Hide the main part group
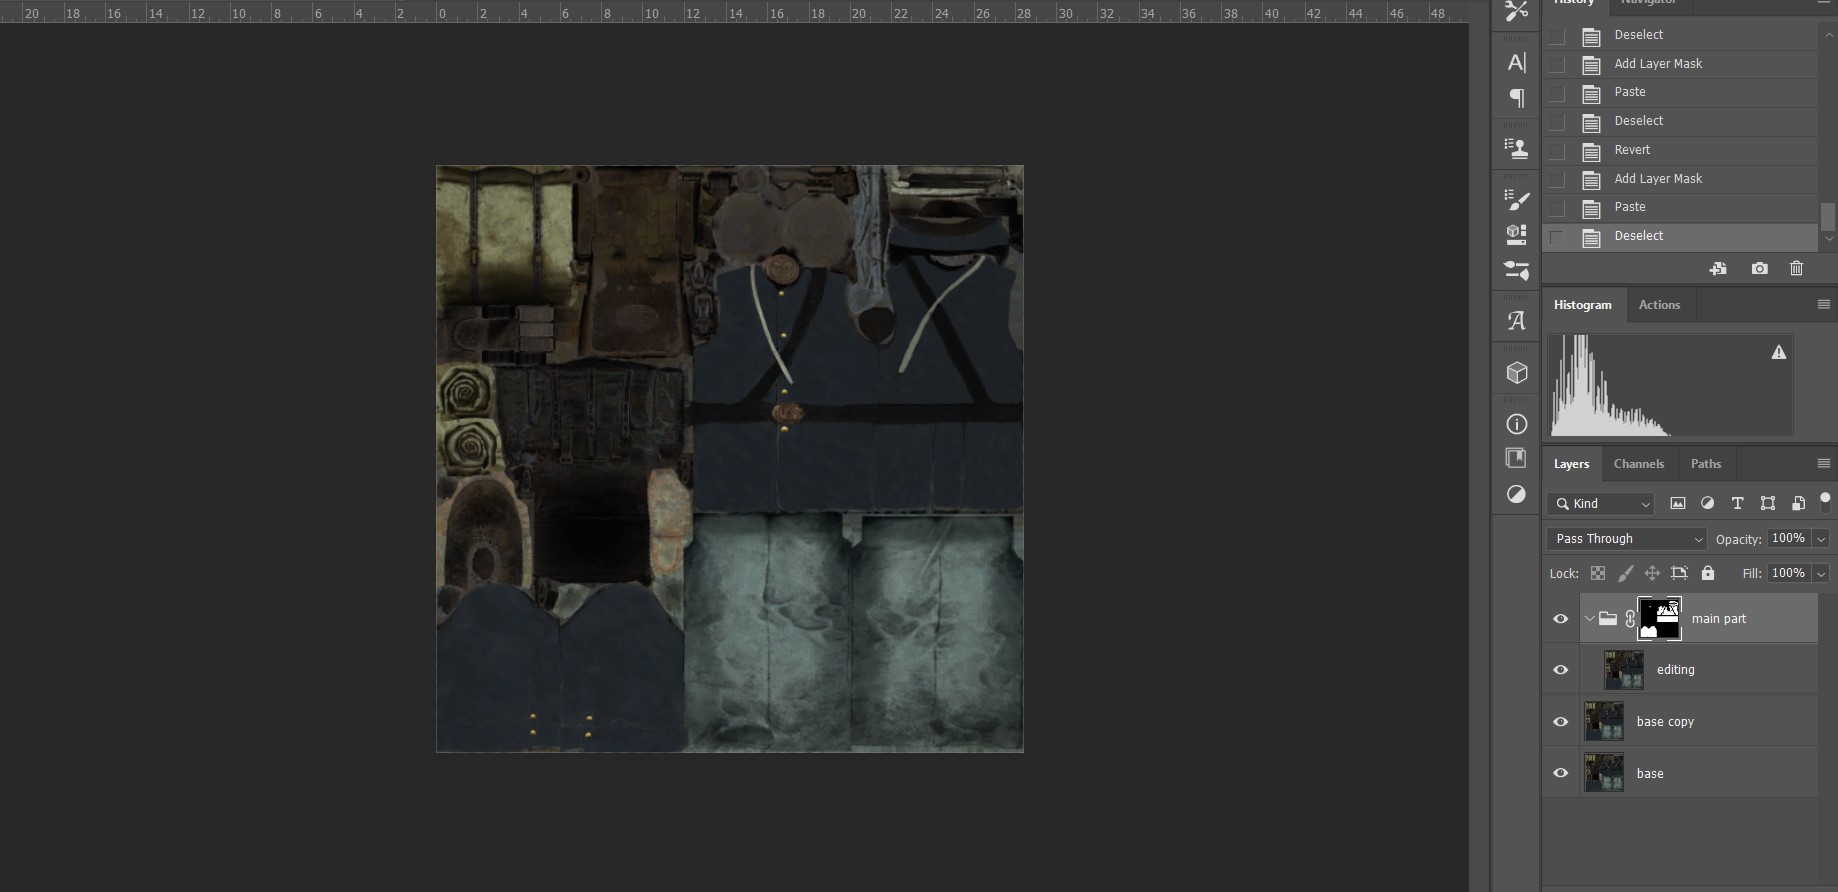 [x=1560, y=619]
